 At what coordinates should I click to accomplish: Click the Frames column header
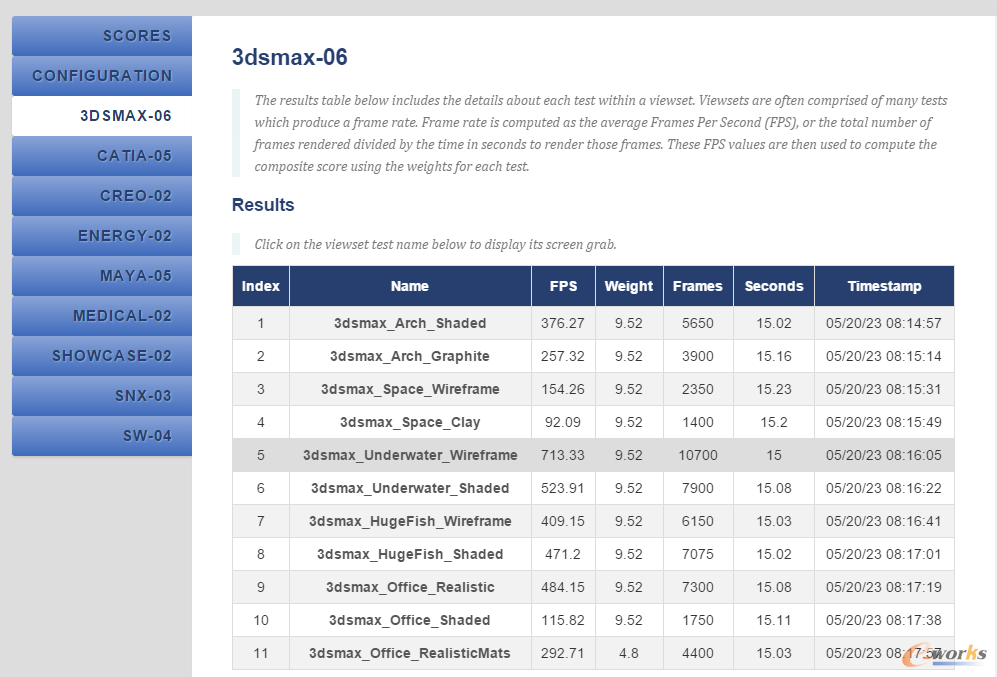tap(698, 286)
